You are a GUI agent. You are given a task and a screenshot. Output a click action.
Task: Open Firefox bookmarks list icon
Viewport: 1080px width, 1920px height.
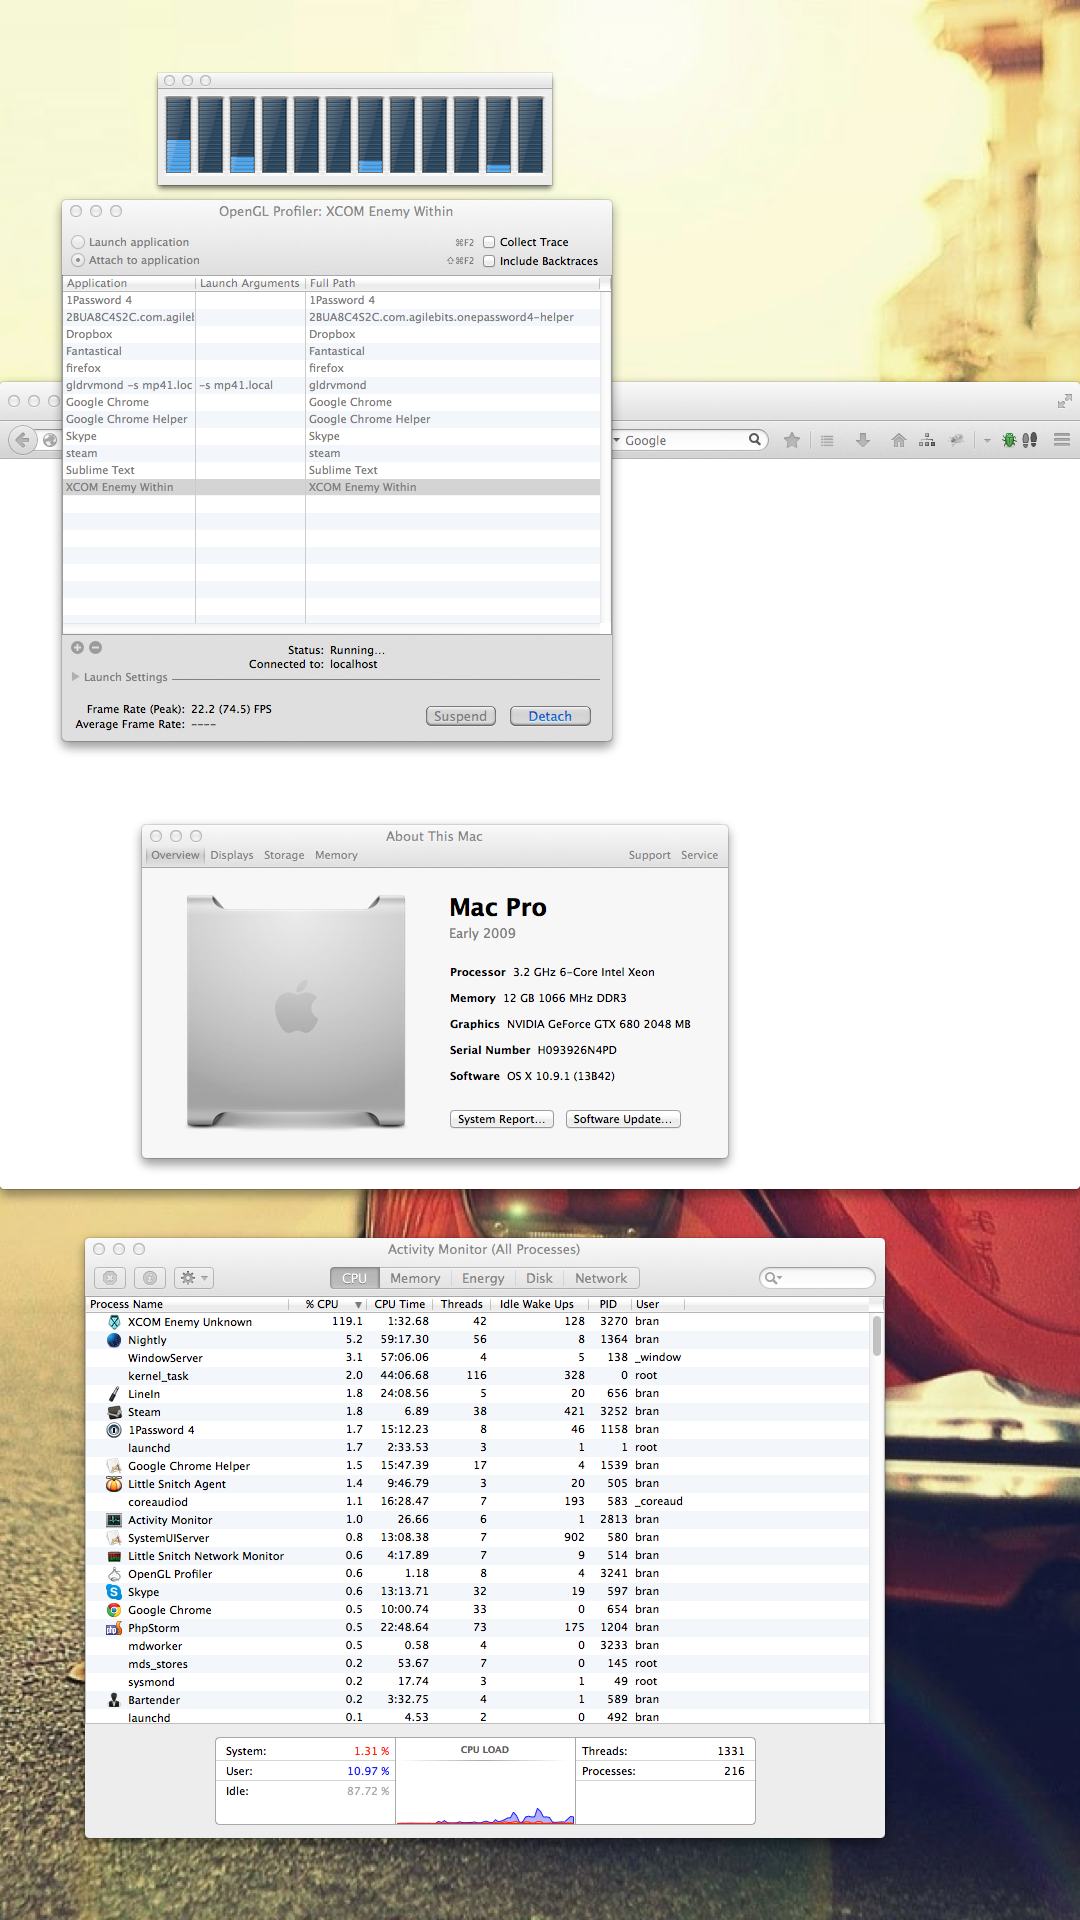[x=827, y=440]
